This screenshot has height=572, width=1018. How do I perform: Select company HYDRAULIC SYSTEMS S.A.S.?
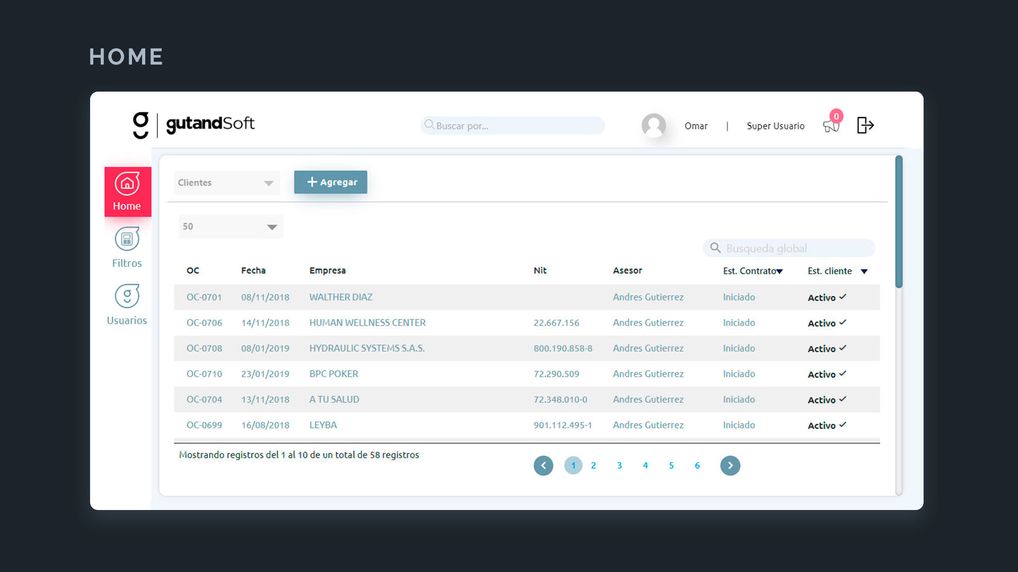click(x=367, y=348)
